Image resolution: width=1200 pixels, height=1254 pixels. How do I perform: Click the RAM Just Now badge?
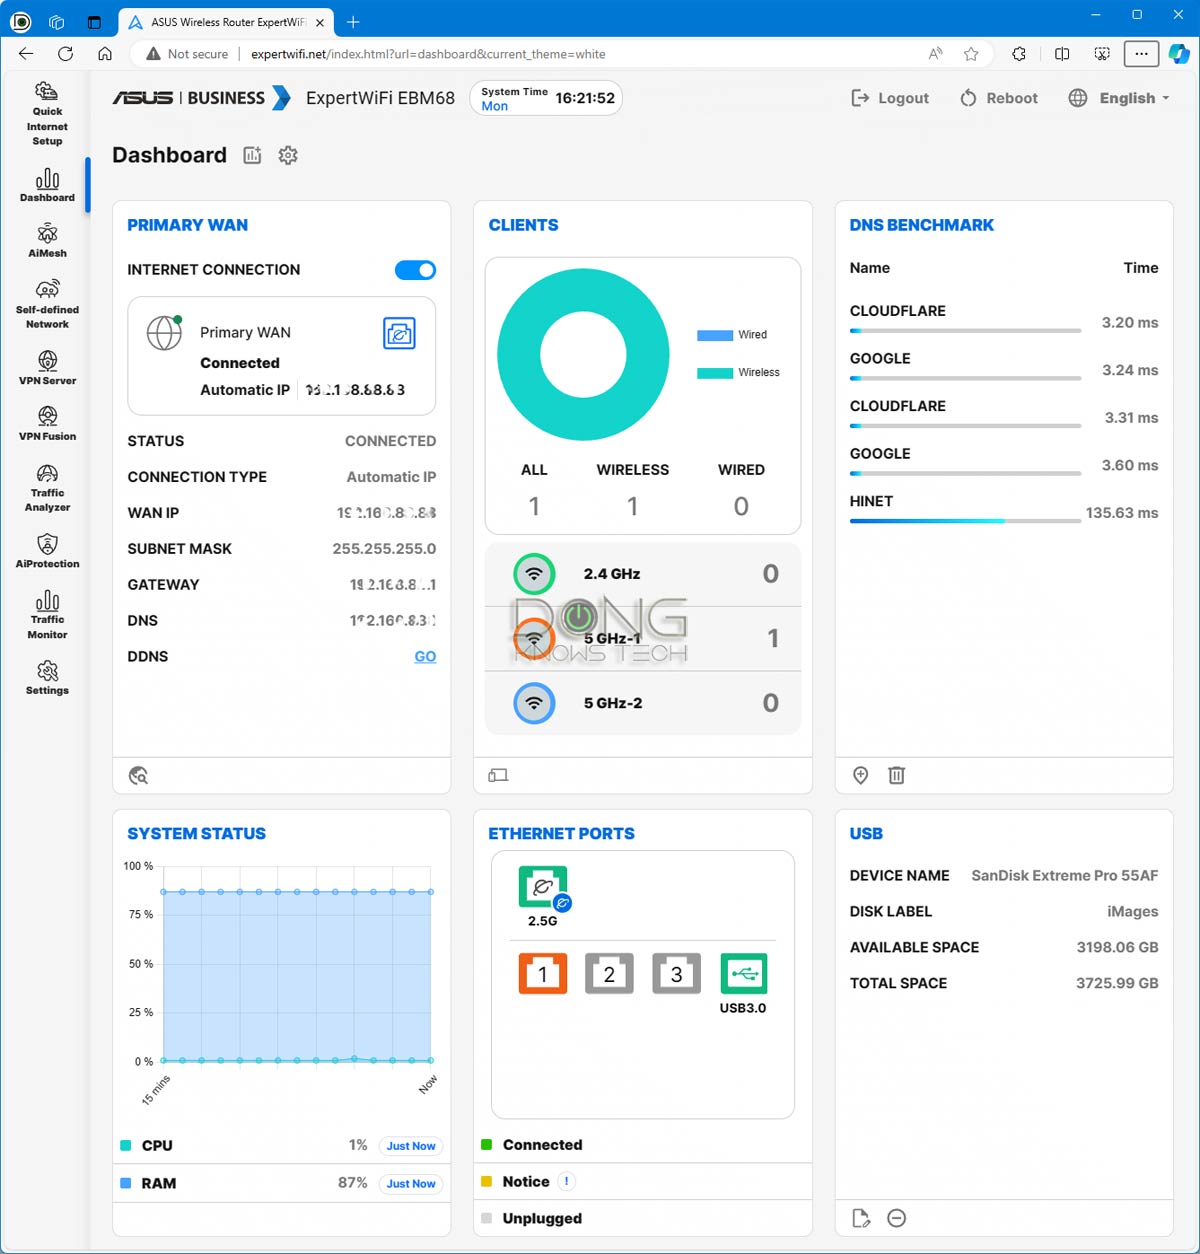pyautogui.click(x=411, y=1184)
